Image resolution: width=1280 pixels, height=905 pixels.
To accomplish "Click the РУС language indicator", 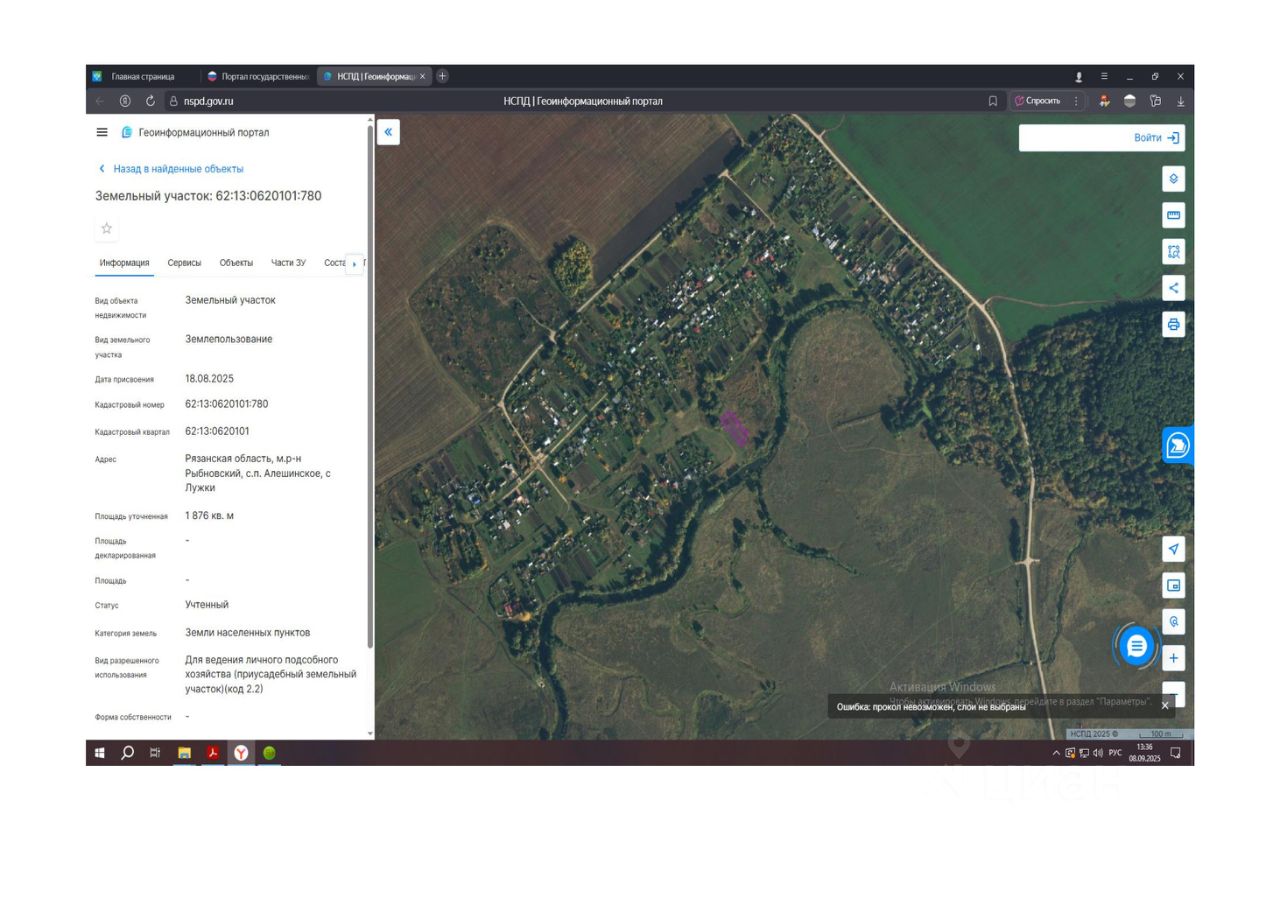I will coord(1115,753).
